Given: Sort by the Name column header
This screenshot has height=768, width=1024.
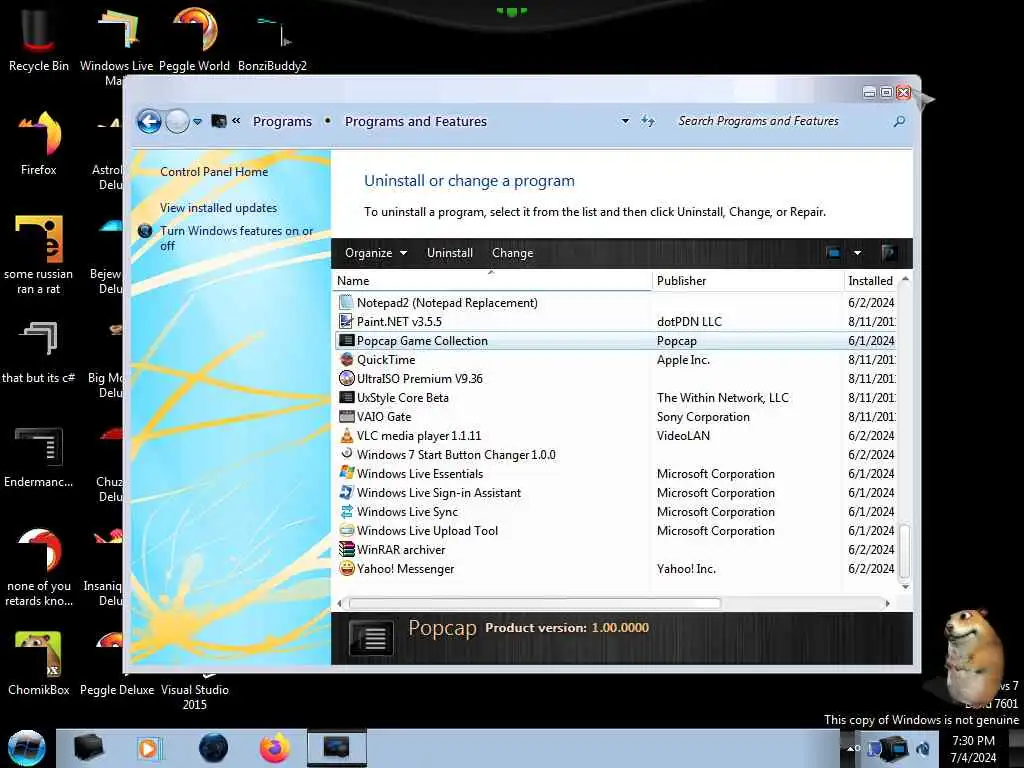Looking at the screenshot, I should pyautogui.click(x=492, y=281).
